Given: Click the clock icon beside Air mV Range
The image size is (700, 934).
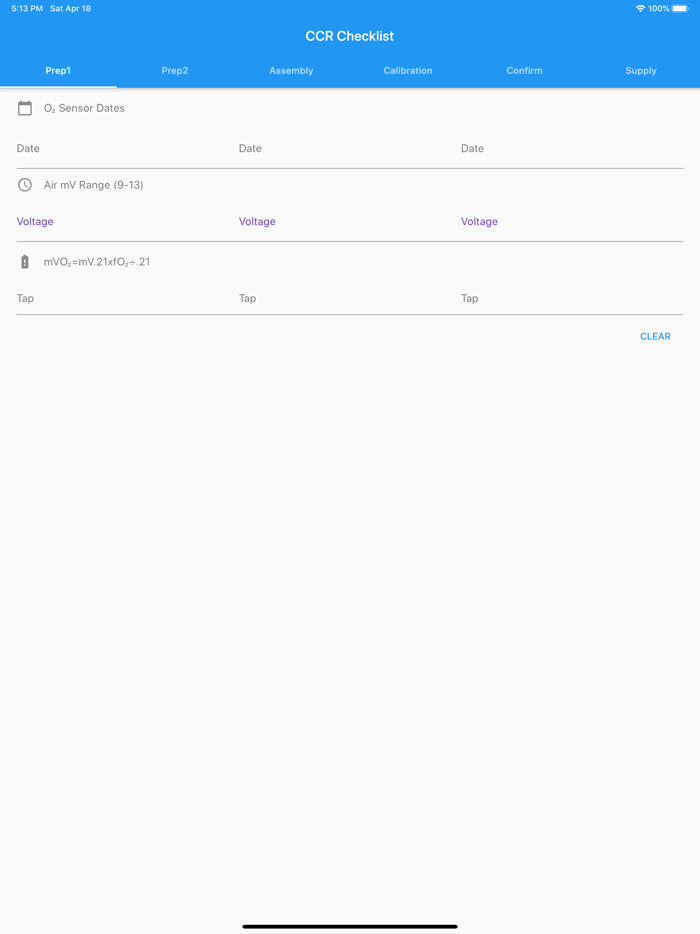Looking at the screenshot, I should click(25, 185).
